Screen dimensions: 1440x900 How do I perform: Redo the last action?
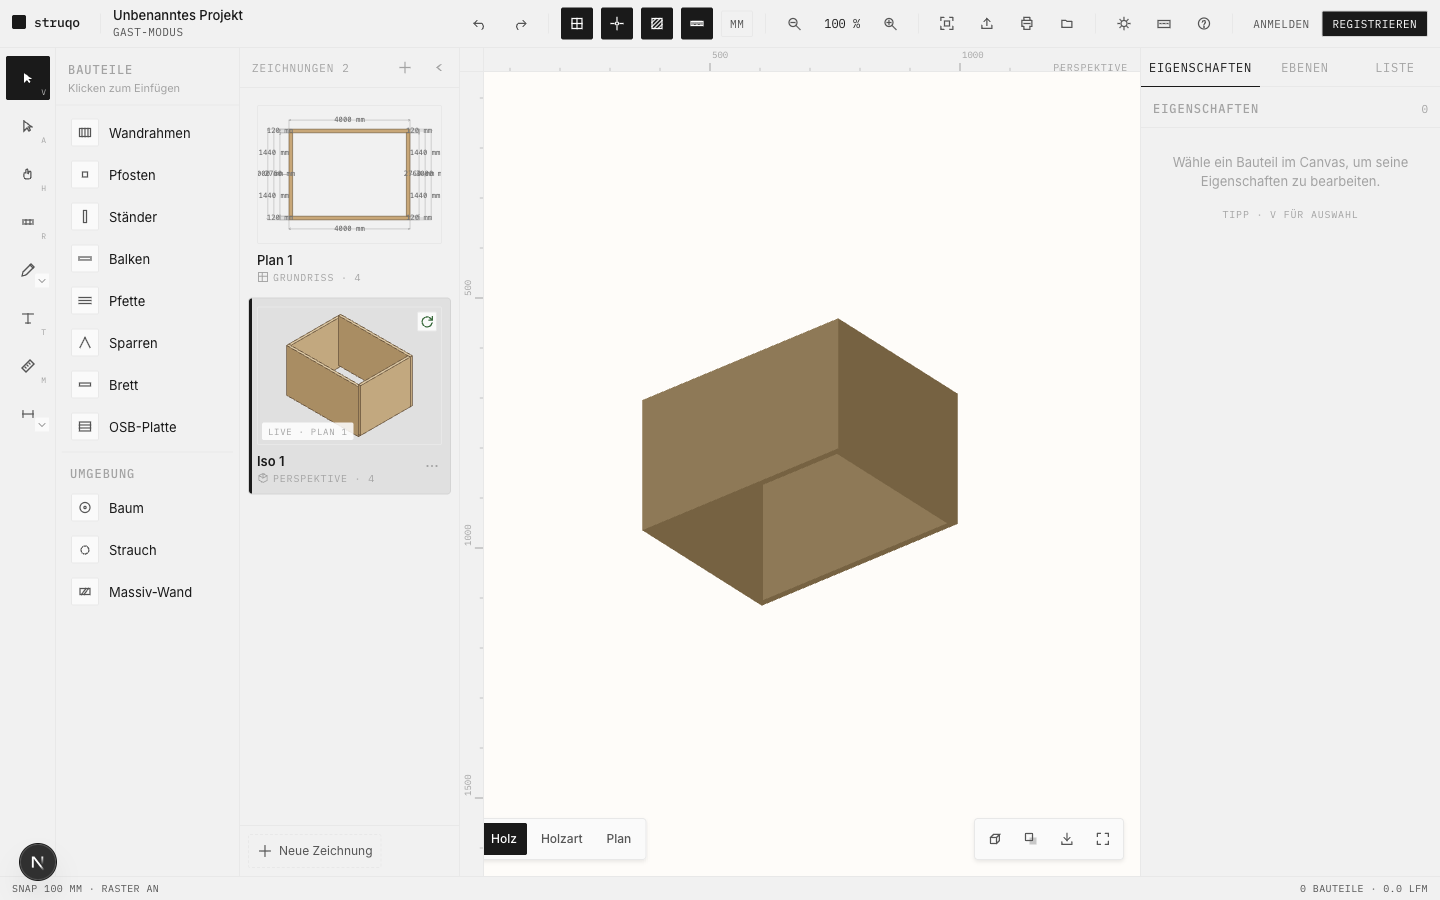click(x=521, y=24)
